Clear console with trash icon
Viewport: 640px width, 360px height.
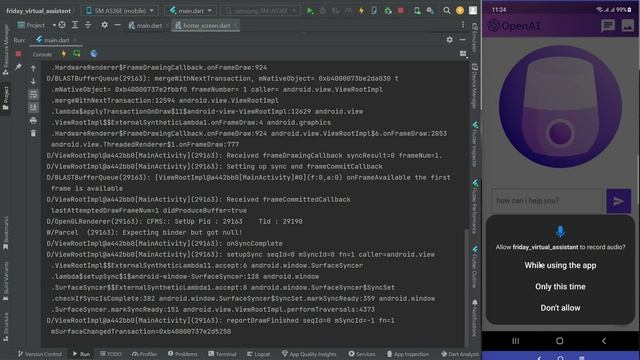coord(33,133)
